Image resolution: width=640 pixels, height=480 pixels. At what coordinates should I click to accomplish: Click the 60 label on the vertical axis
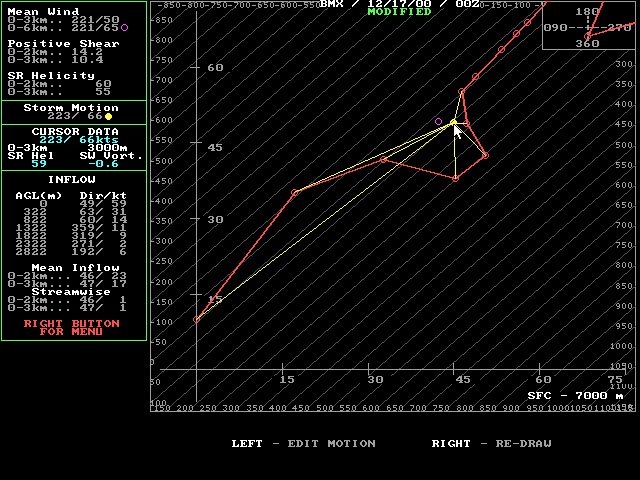pos(215,68)
